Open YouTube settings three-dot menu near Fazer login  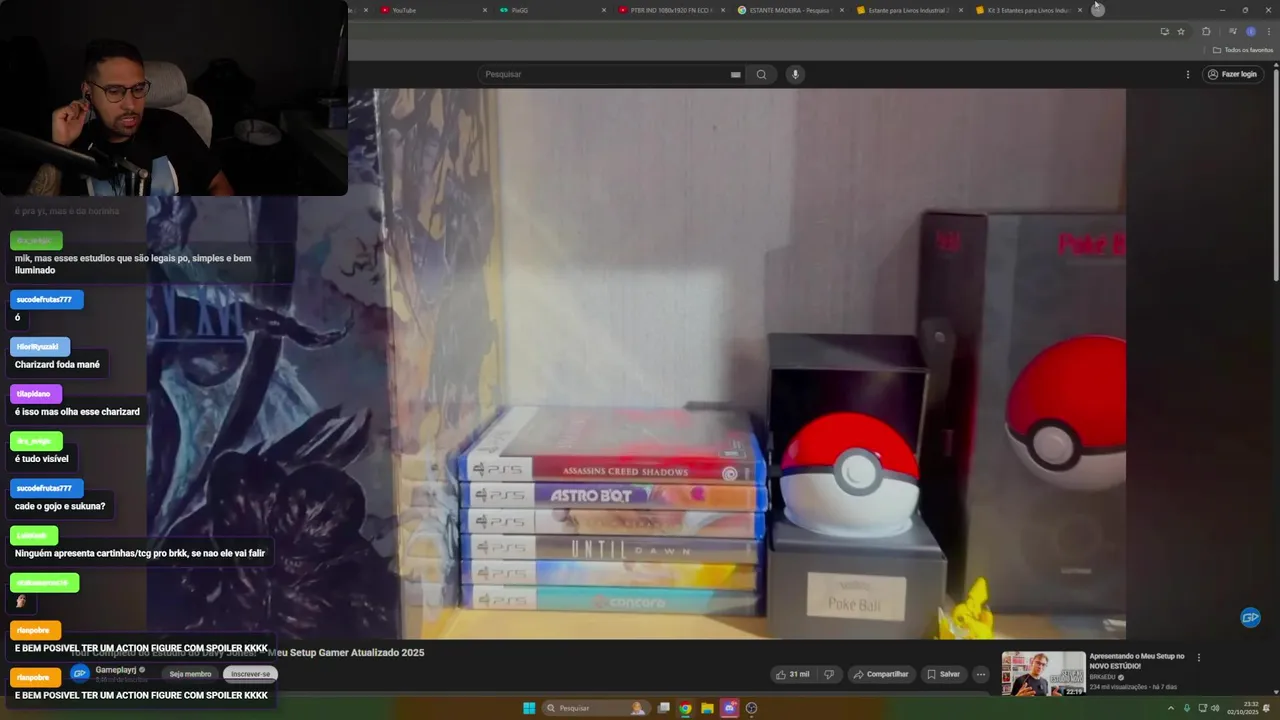(x=1188, y=74)
